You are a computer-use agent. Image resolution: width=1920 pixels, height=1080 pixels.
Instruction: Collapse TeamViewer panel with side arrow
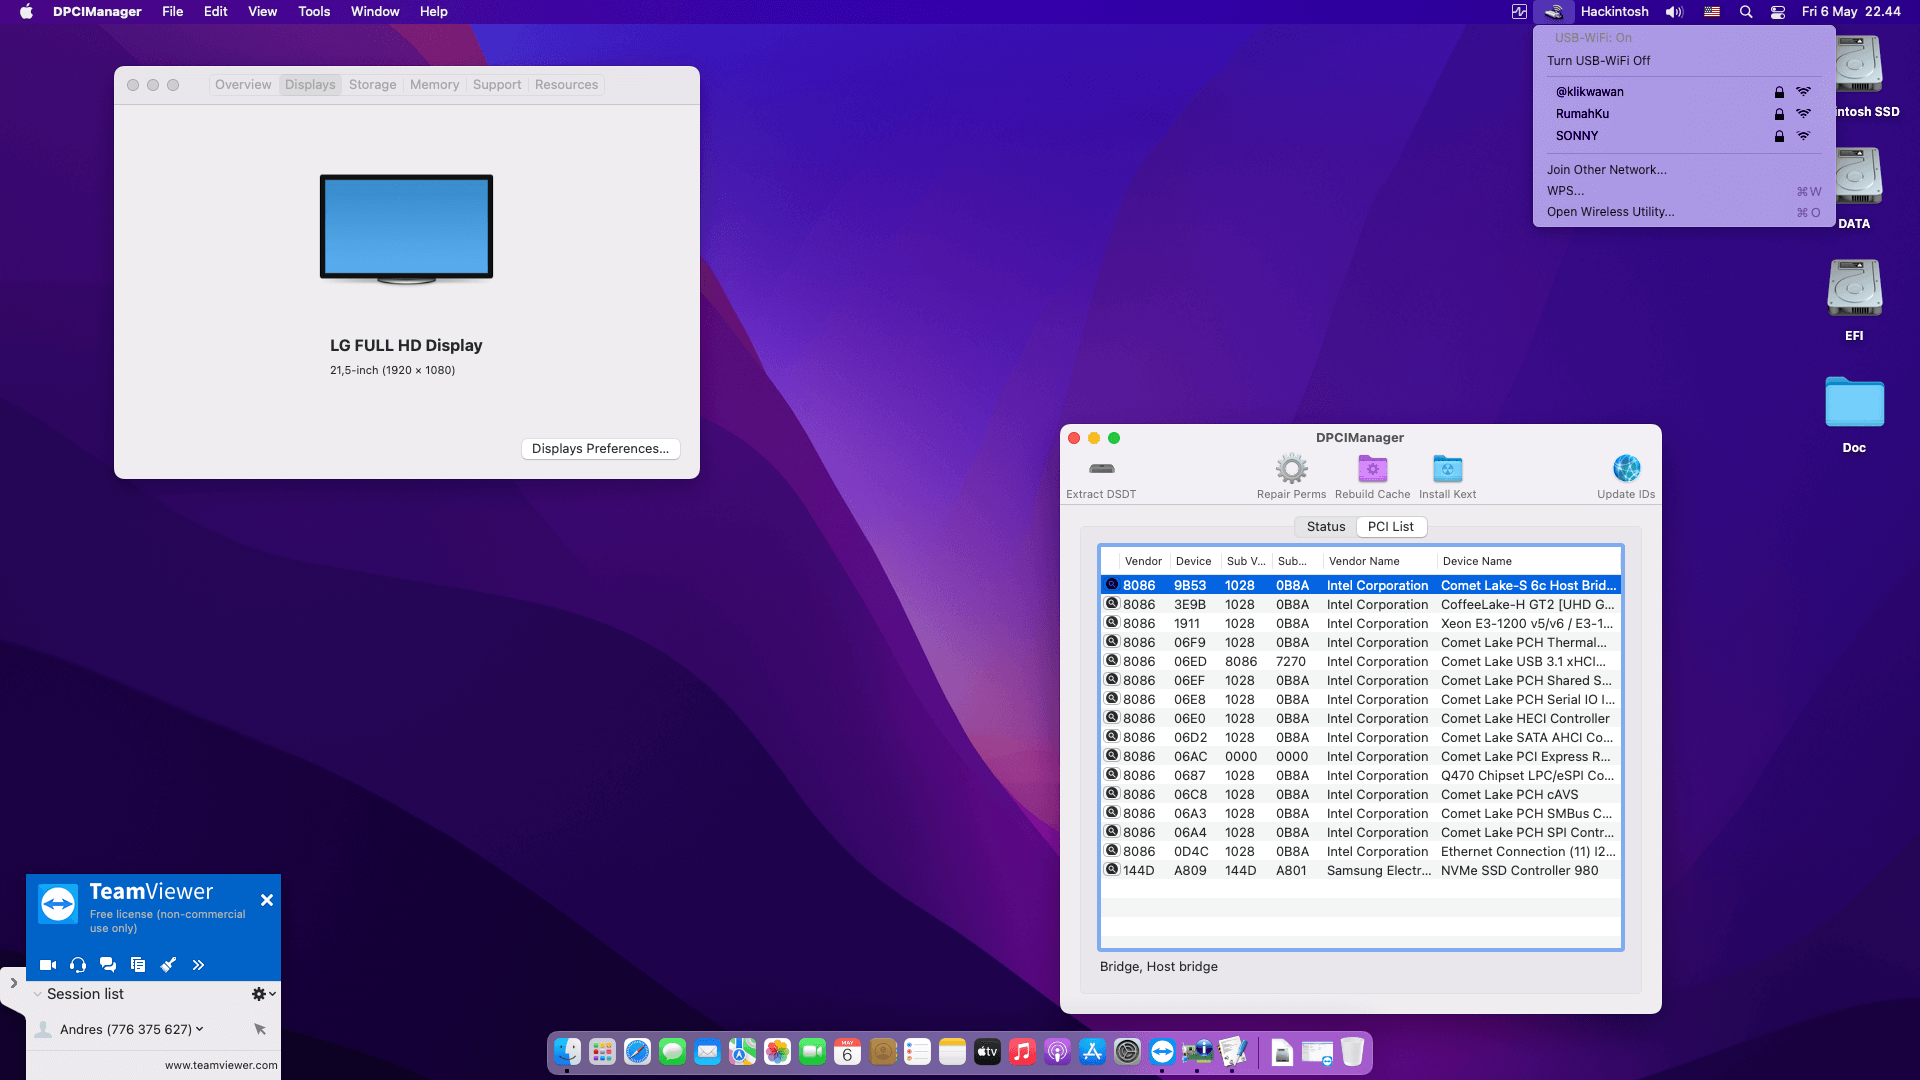pyautogui.click(x=13, y=983)
